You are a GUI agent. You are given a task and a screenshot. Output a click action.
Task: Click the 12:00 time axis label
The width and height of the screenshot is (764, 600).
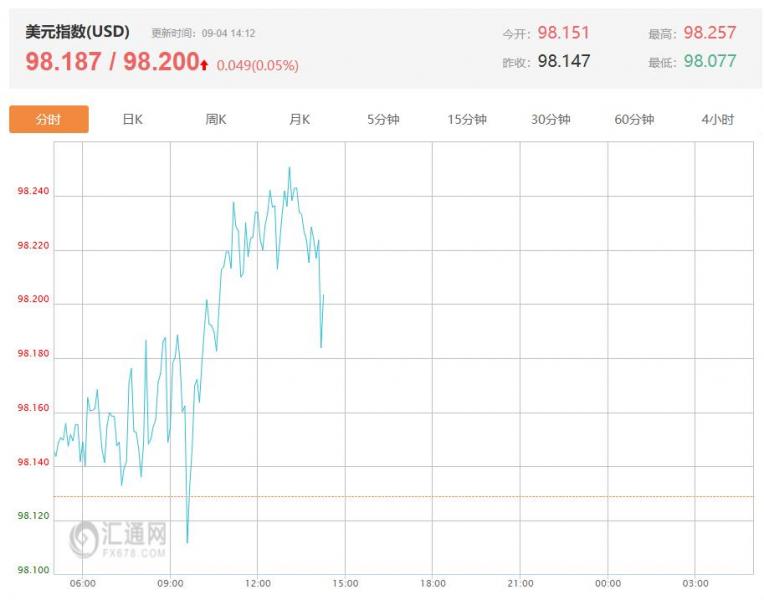258,583
